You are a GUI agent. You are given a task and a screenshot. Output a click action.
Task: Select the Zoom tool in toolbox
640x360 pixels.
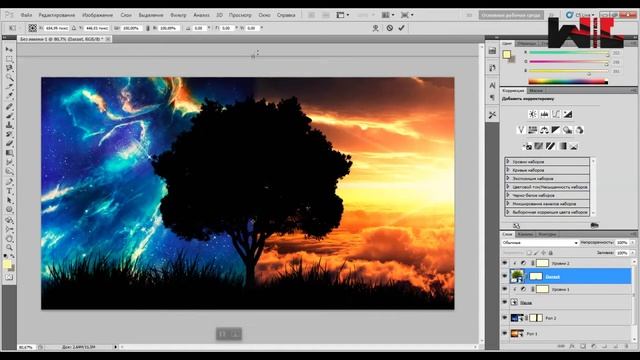(x=9, y=247)
